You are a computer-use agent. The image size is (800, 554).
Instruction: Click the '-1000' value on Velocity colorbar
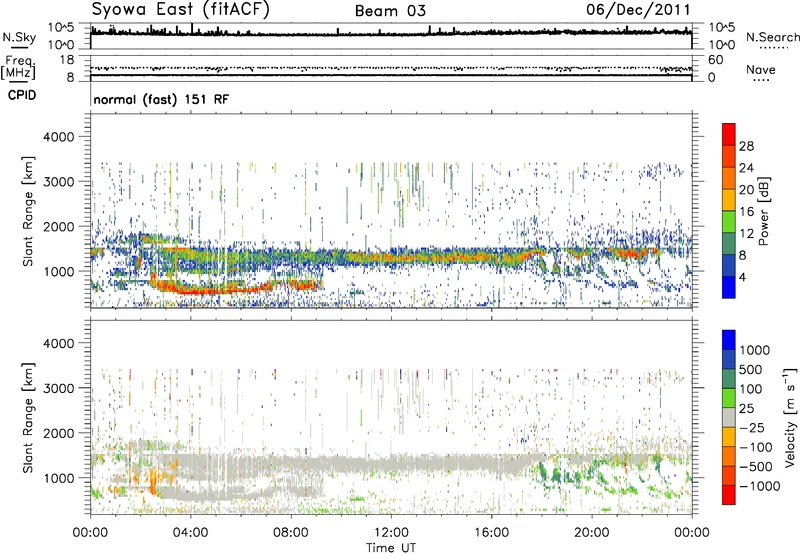coord(759,486)
